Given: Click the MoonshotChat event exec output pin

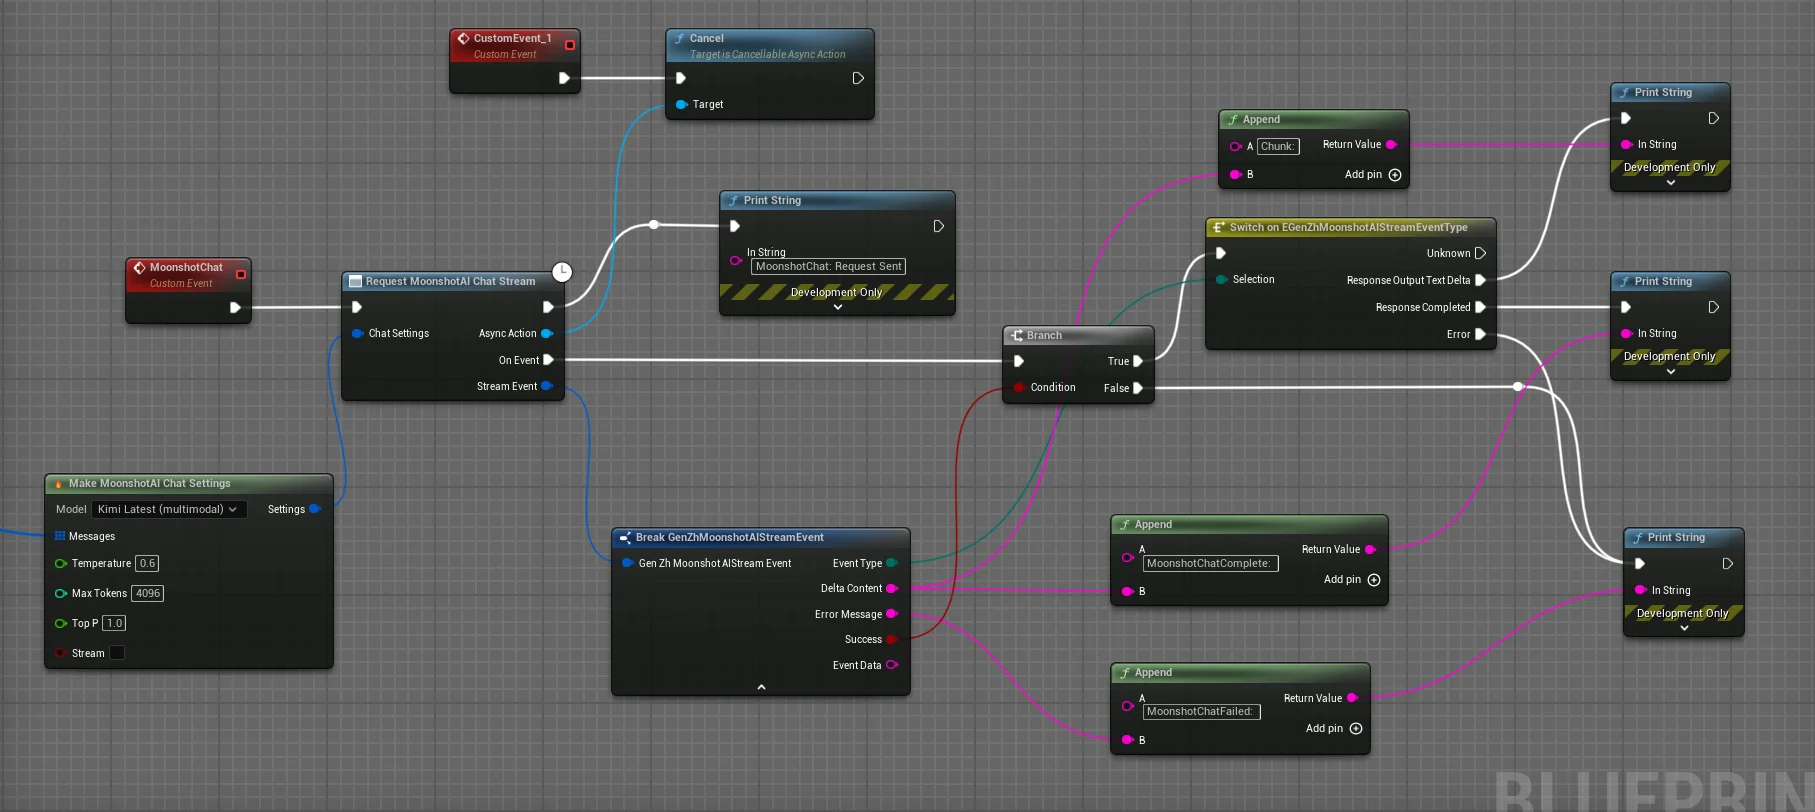Looking at the screenshot, I should (235, 307).
